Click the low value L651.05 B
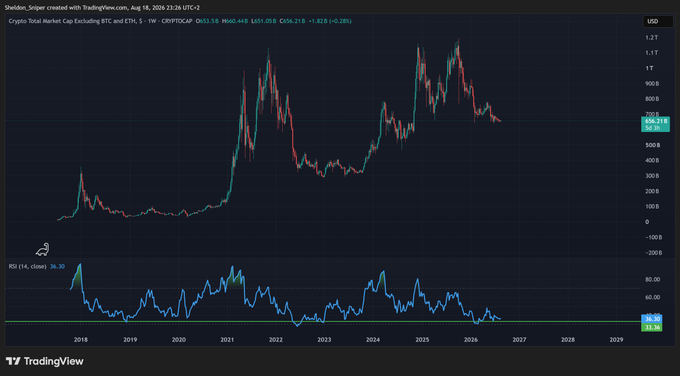This screenshot has width=680, height=376. pyautogui.click(x=263, y=21)
